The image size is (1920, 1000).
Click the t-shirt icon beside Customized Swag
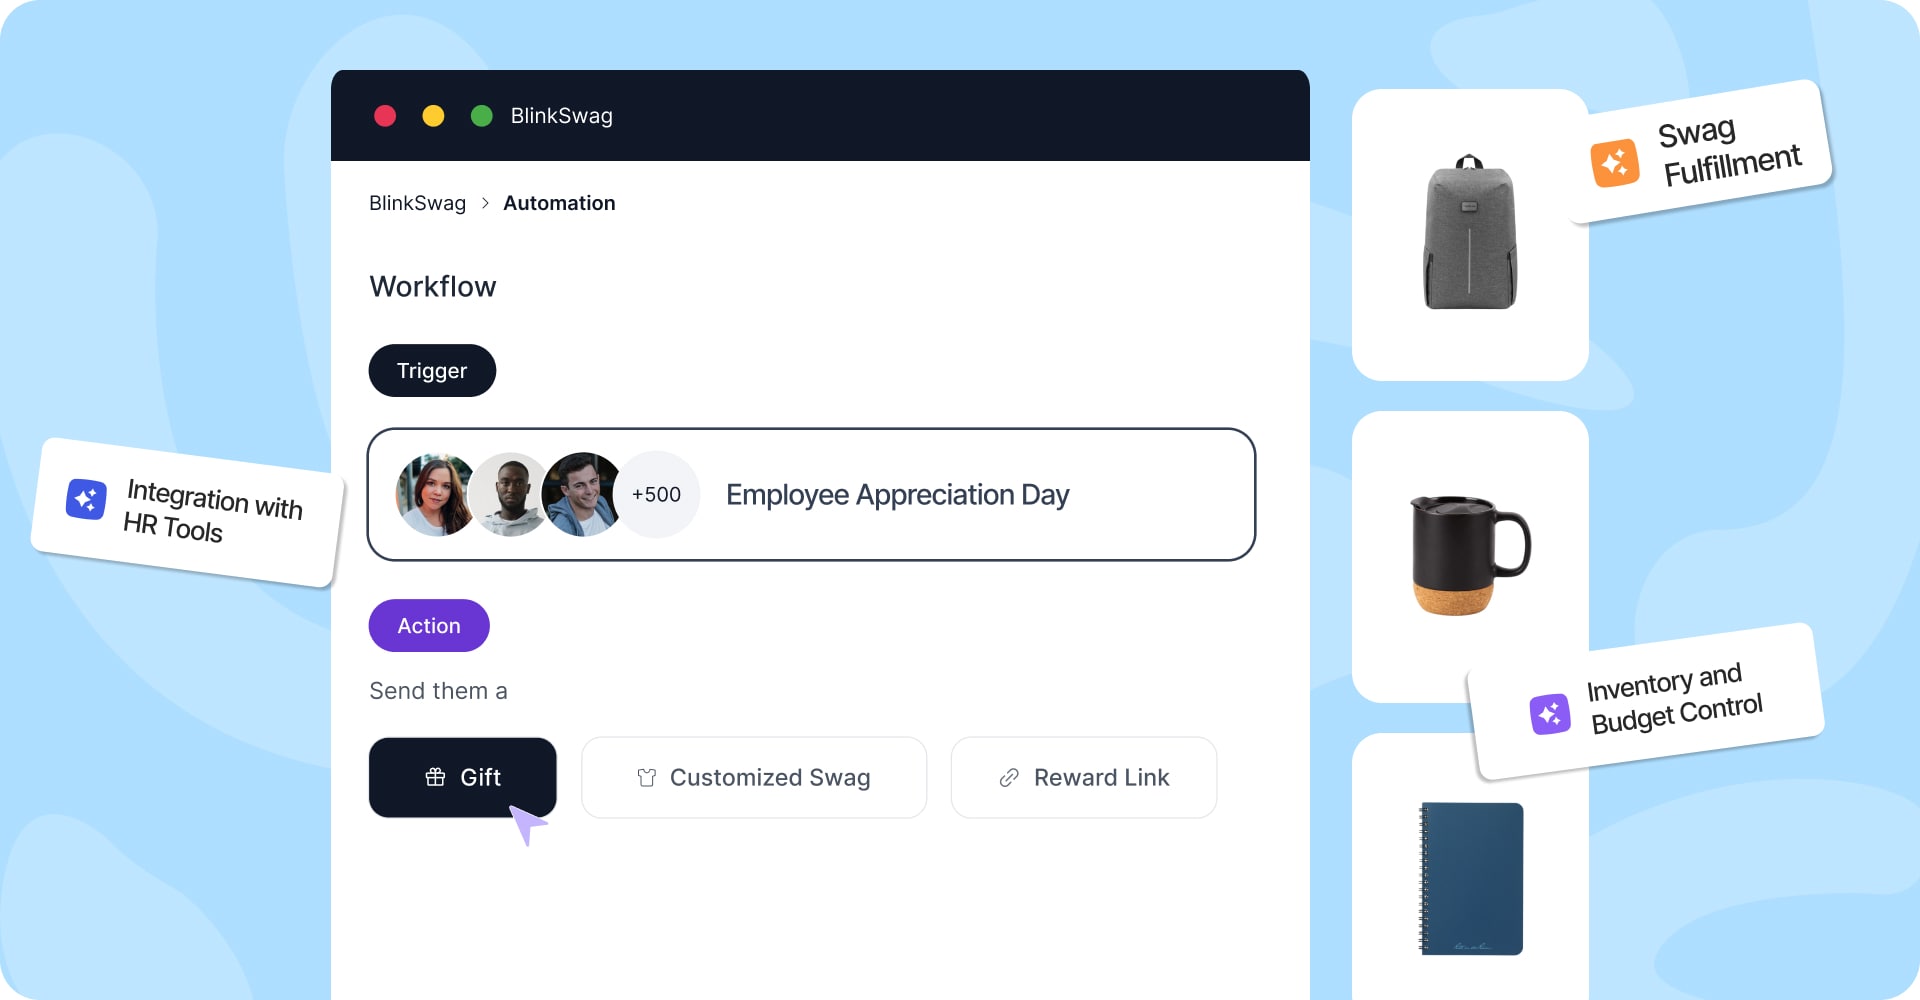[x=646, y=778]
